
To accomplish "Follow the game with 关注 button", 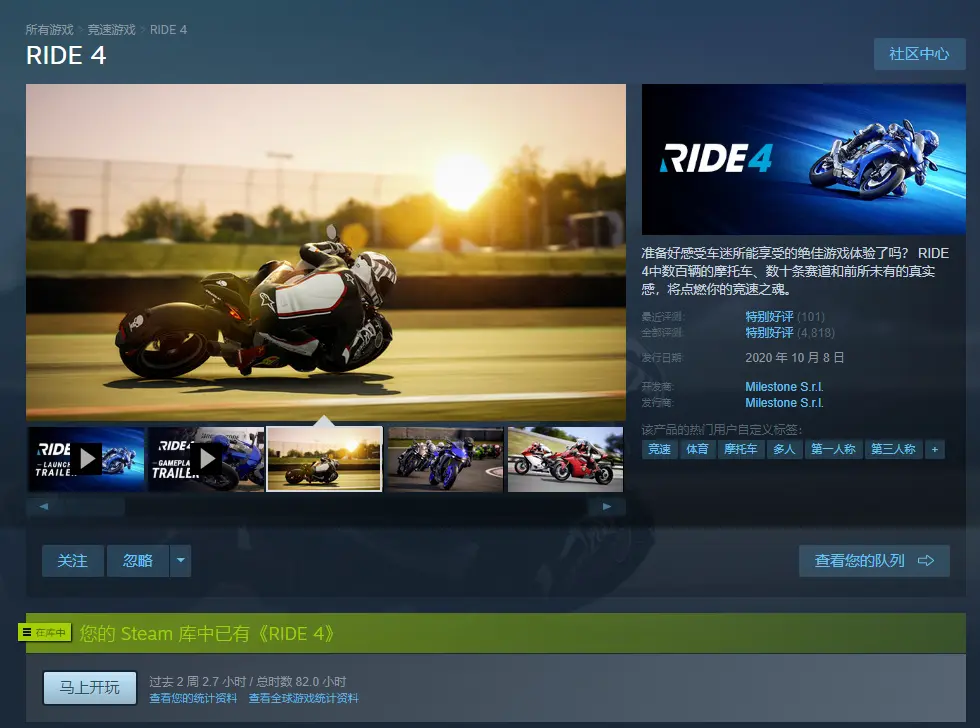I will pyautogui.click(x=72, y=561).
